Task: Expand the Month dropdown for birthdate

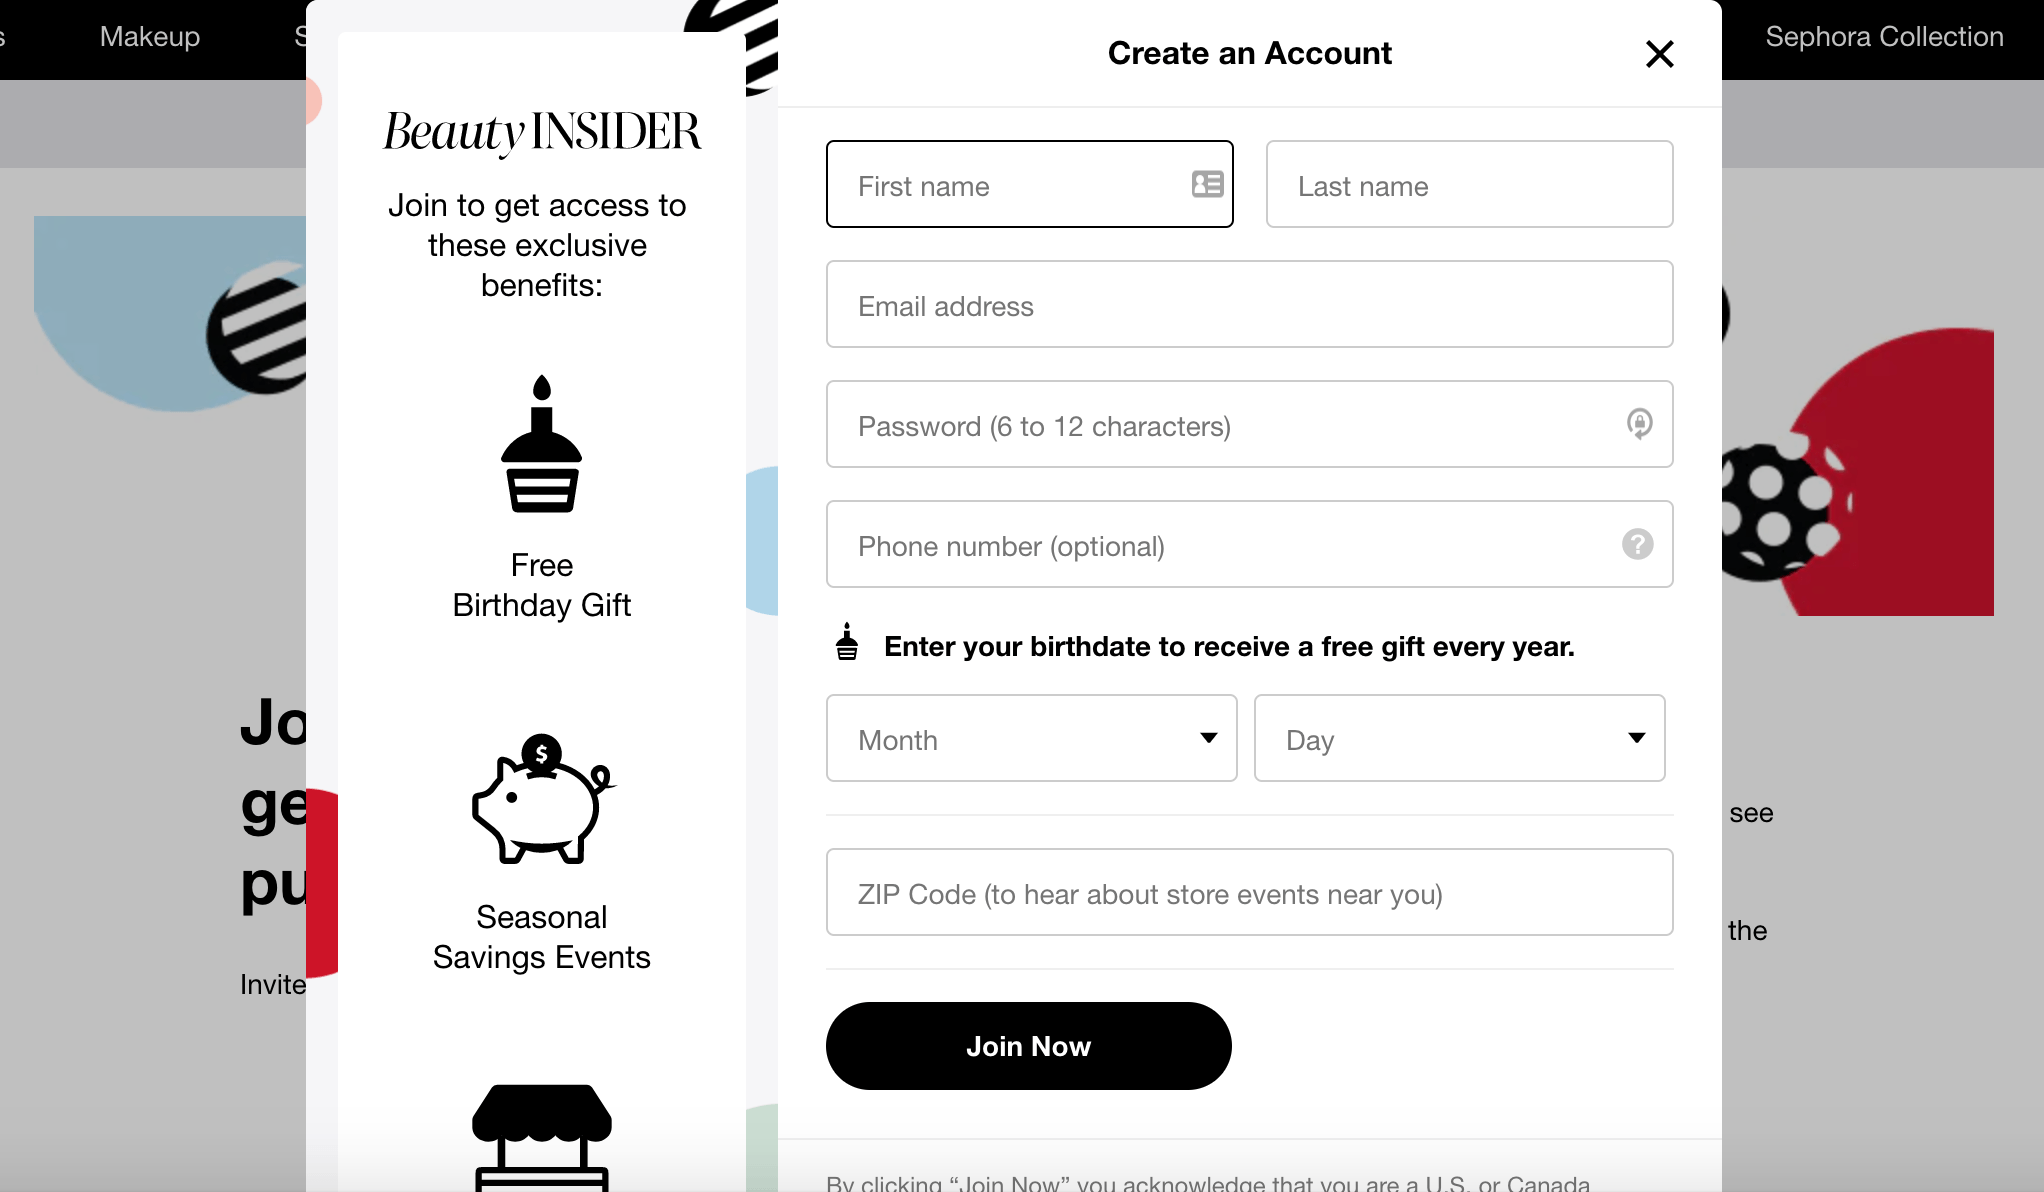Action: pyautogui.click(x=1031, y=736)
